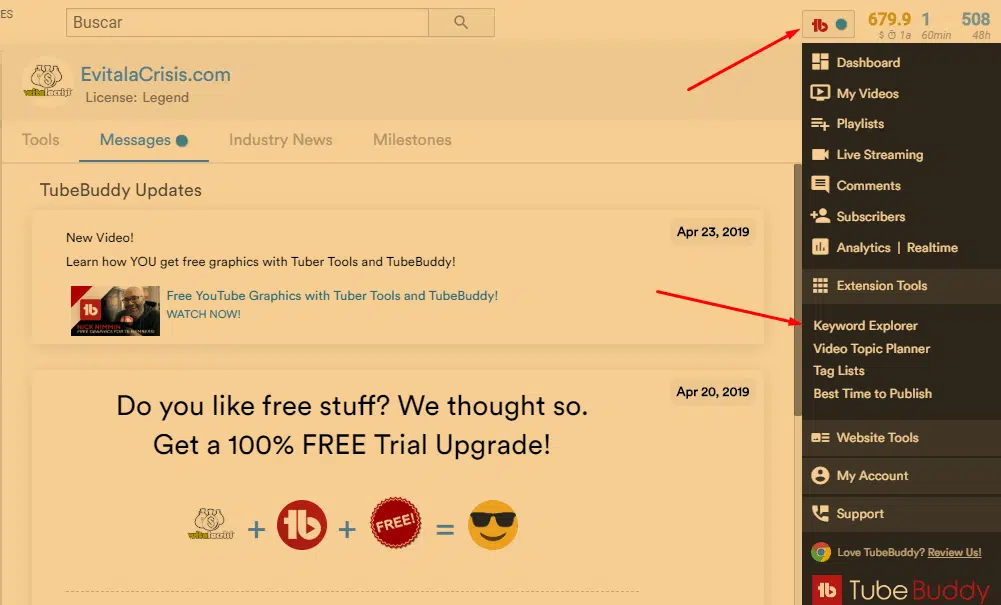
Task: Open the Industry News tab
Action: [x=281, y=140]
